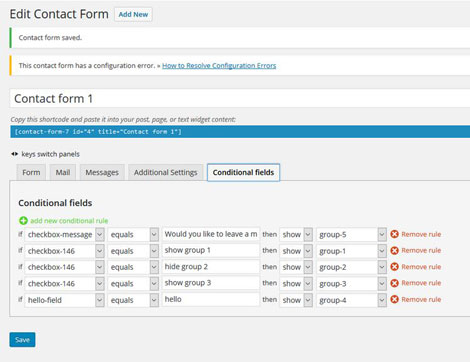Switch to the Form tab
The image size is (470, 362).
pyautogui.click(x=31, y=172)
